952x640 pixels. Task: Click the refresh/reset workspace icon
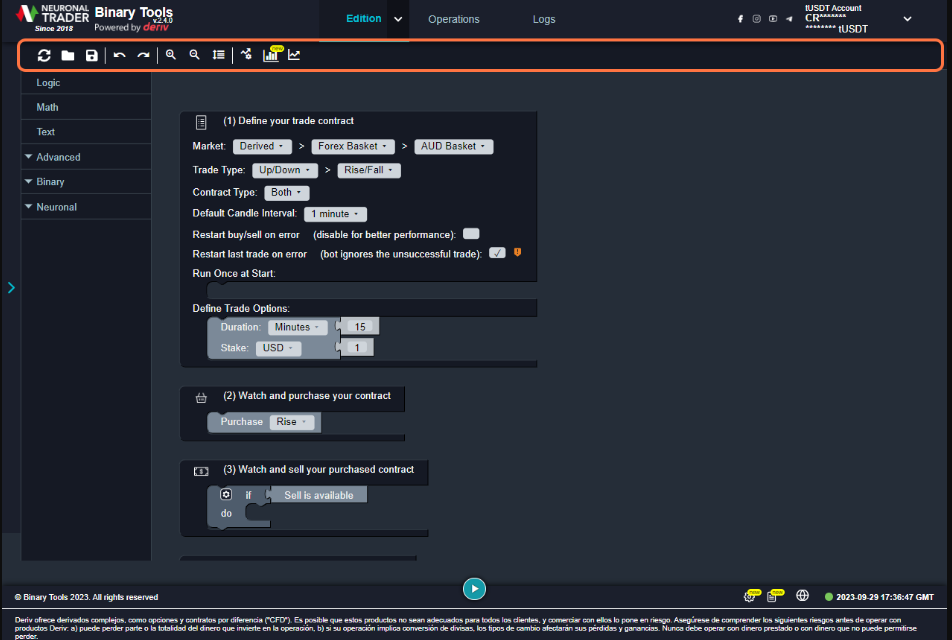[44, 55]
